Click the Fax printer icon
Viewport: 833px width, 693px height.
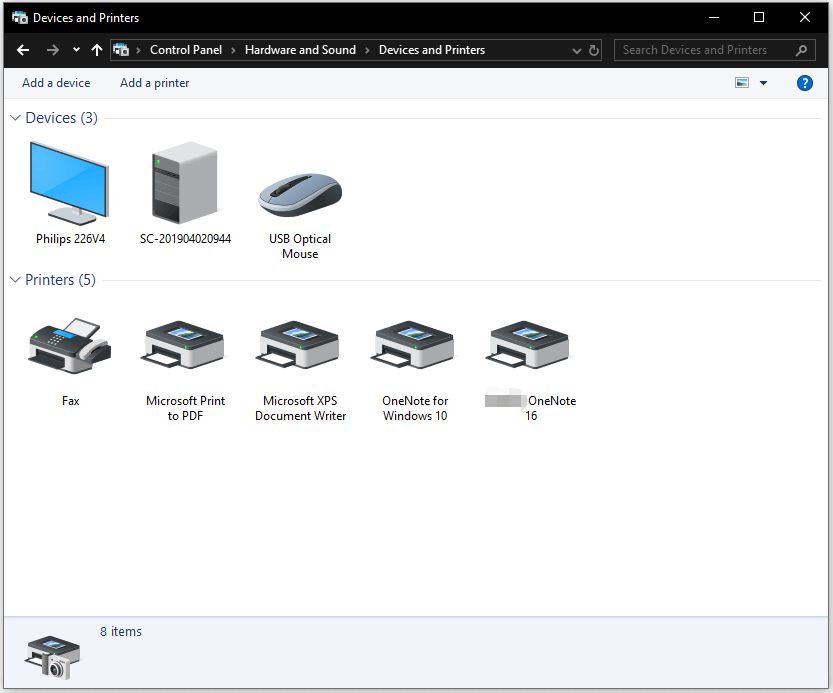(x=70, y=343)
